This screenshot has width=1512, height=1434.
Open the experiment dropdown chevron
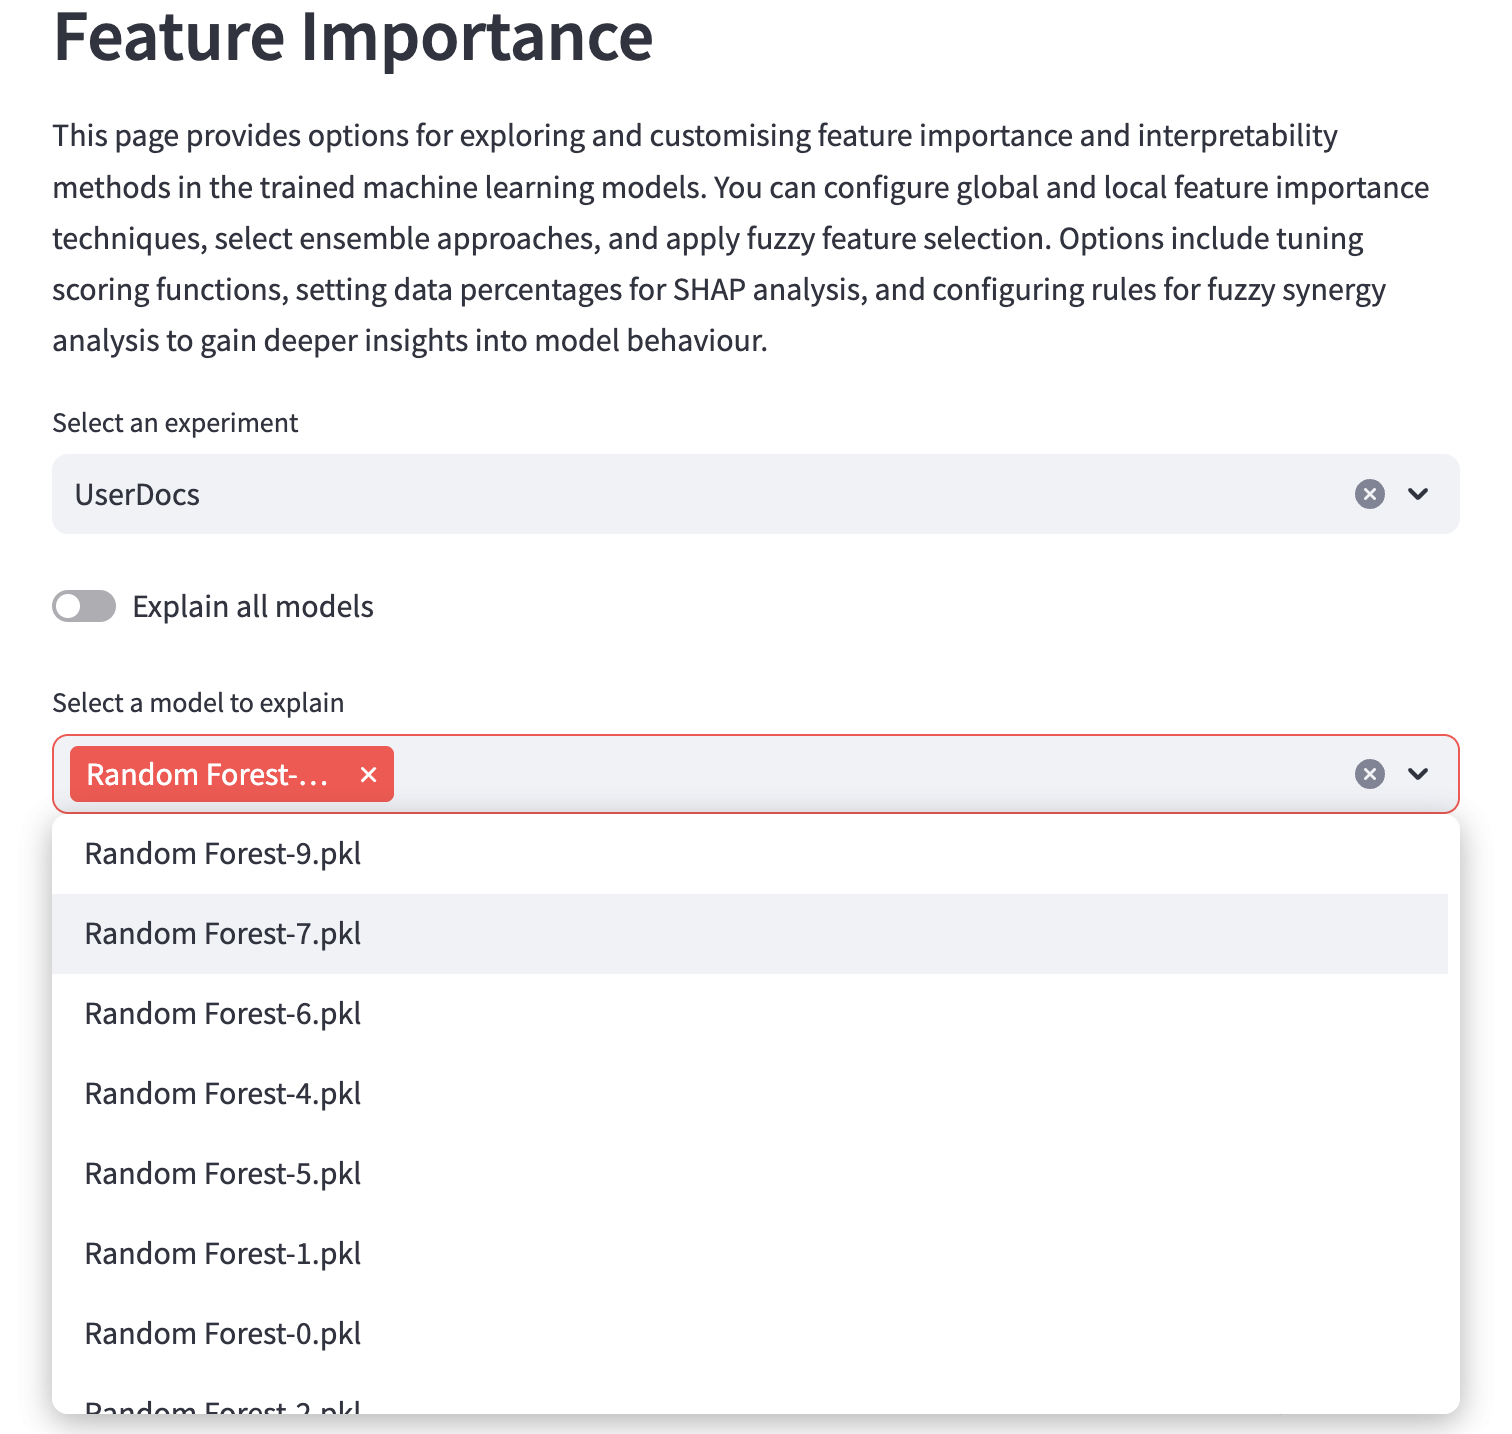1417,493
